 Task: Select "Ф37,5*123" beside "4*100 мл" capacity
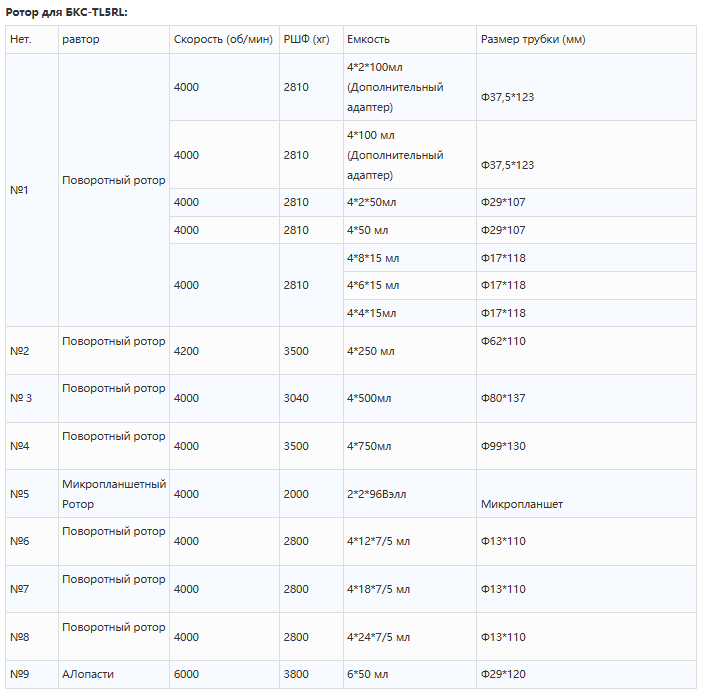point(507,165)
